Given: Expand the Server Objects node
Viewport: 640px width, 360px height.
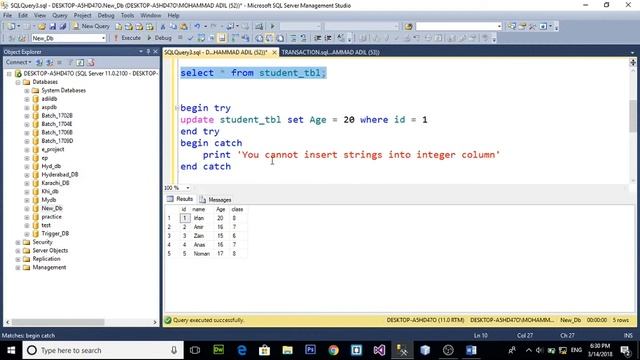Looking at the screenshot, I should coord(18,251).
